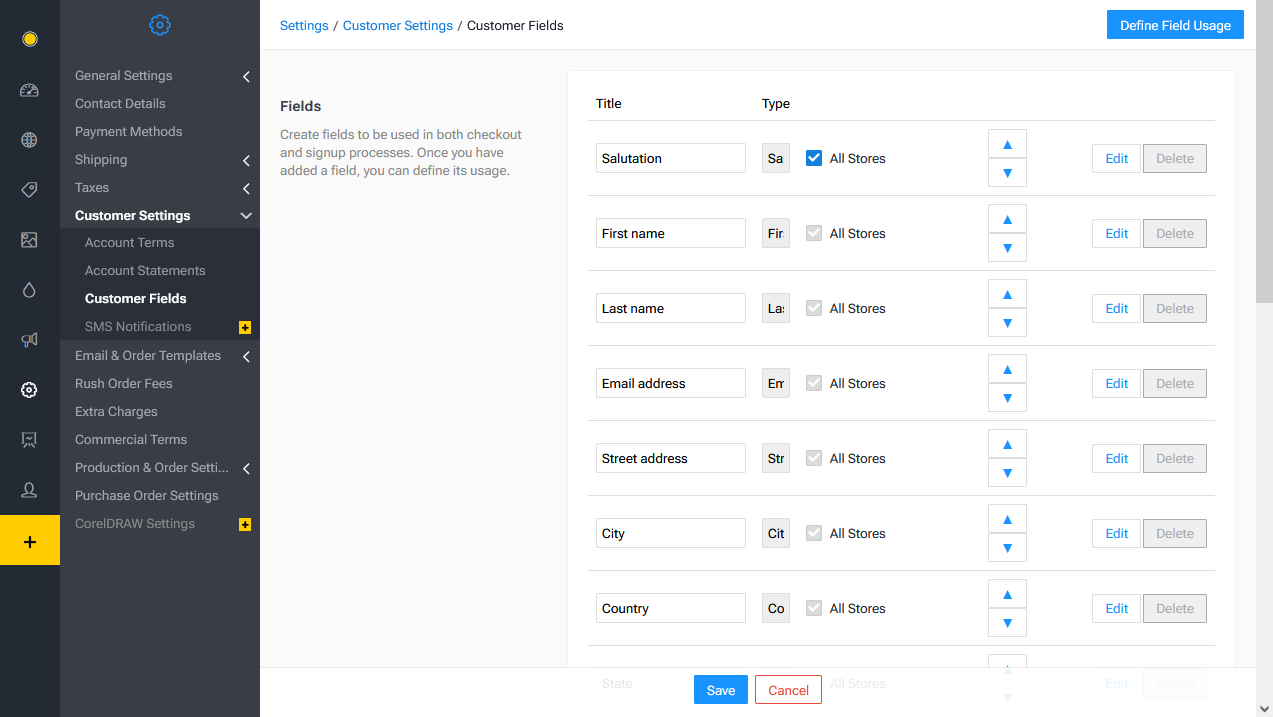This screenshot has width=1273, height=717.
Task: Click the gear settings icon in sidebar
Action: click(29, 389)
